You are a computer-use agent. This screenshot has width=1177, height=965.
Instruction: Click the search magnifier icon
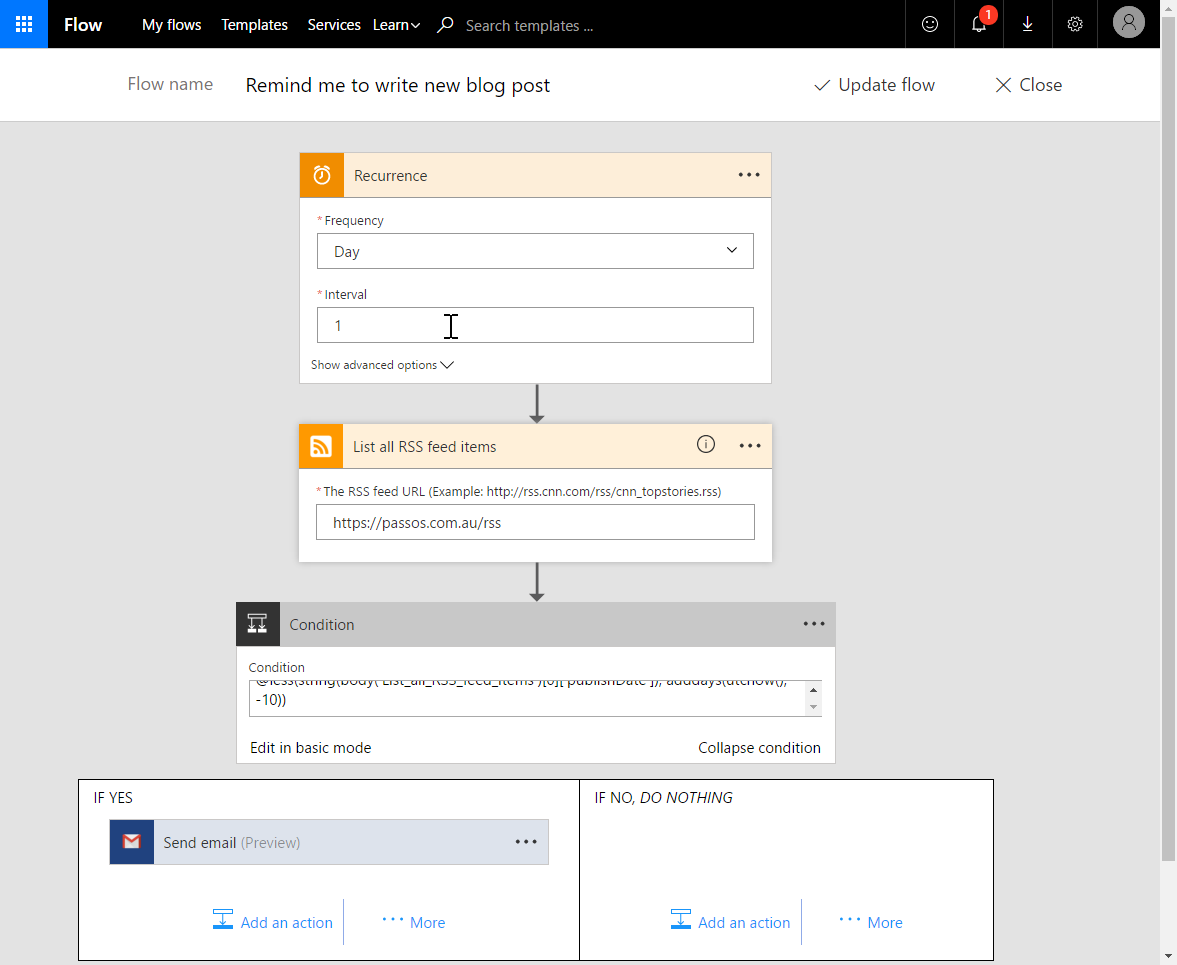tap(445, 25)
